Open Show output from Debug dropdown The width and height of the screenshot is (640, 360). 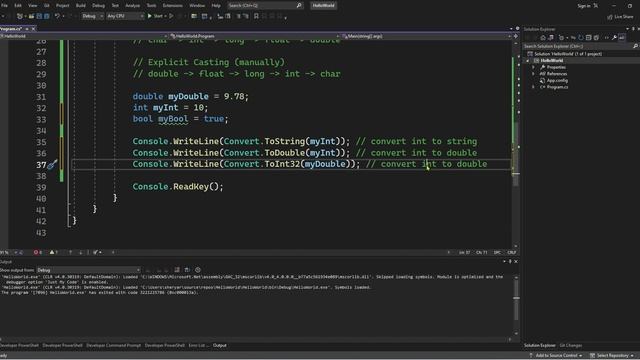pos(89,270)
